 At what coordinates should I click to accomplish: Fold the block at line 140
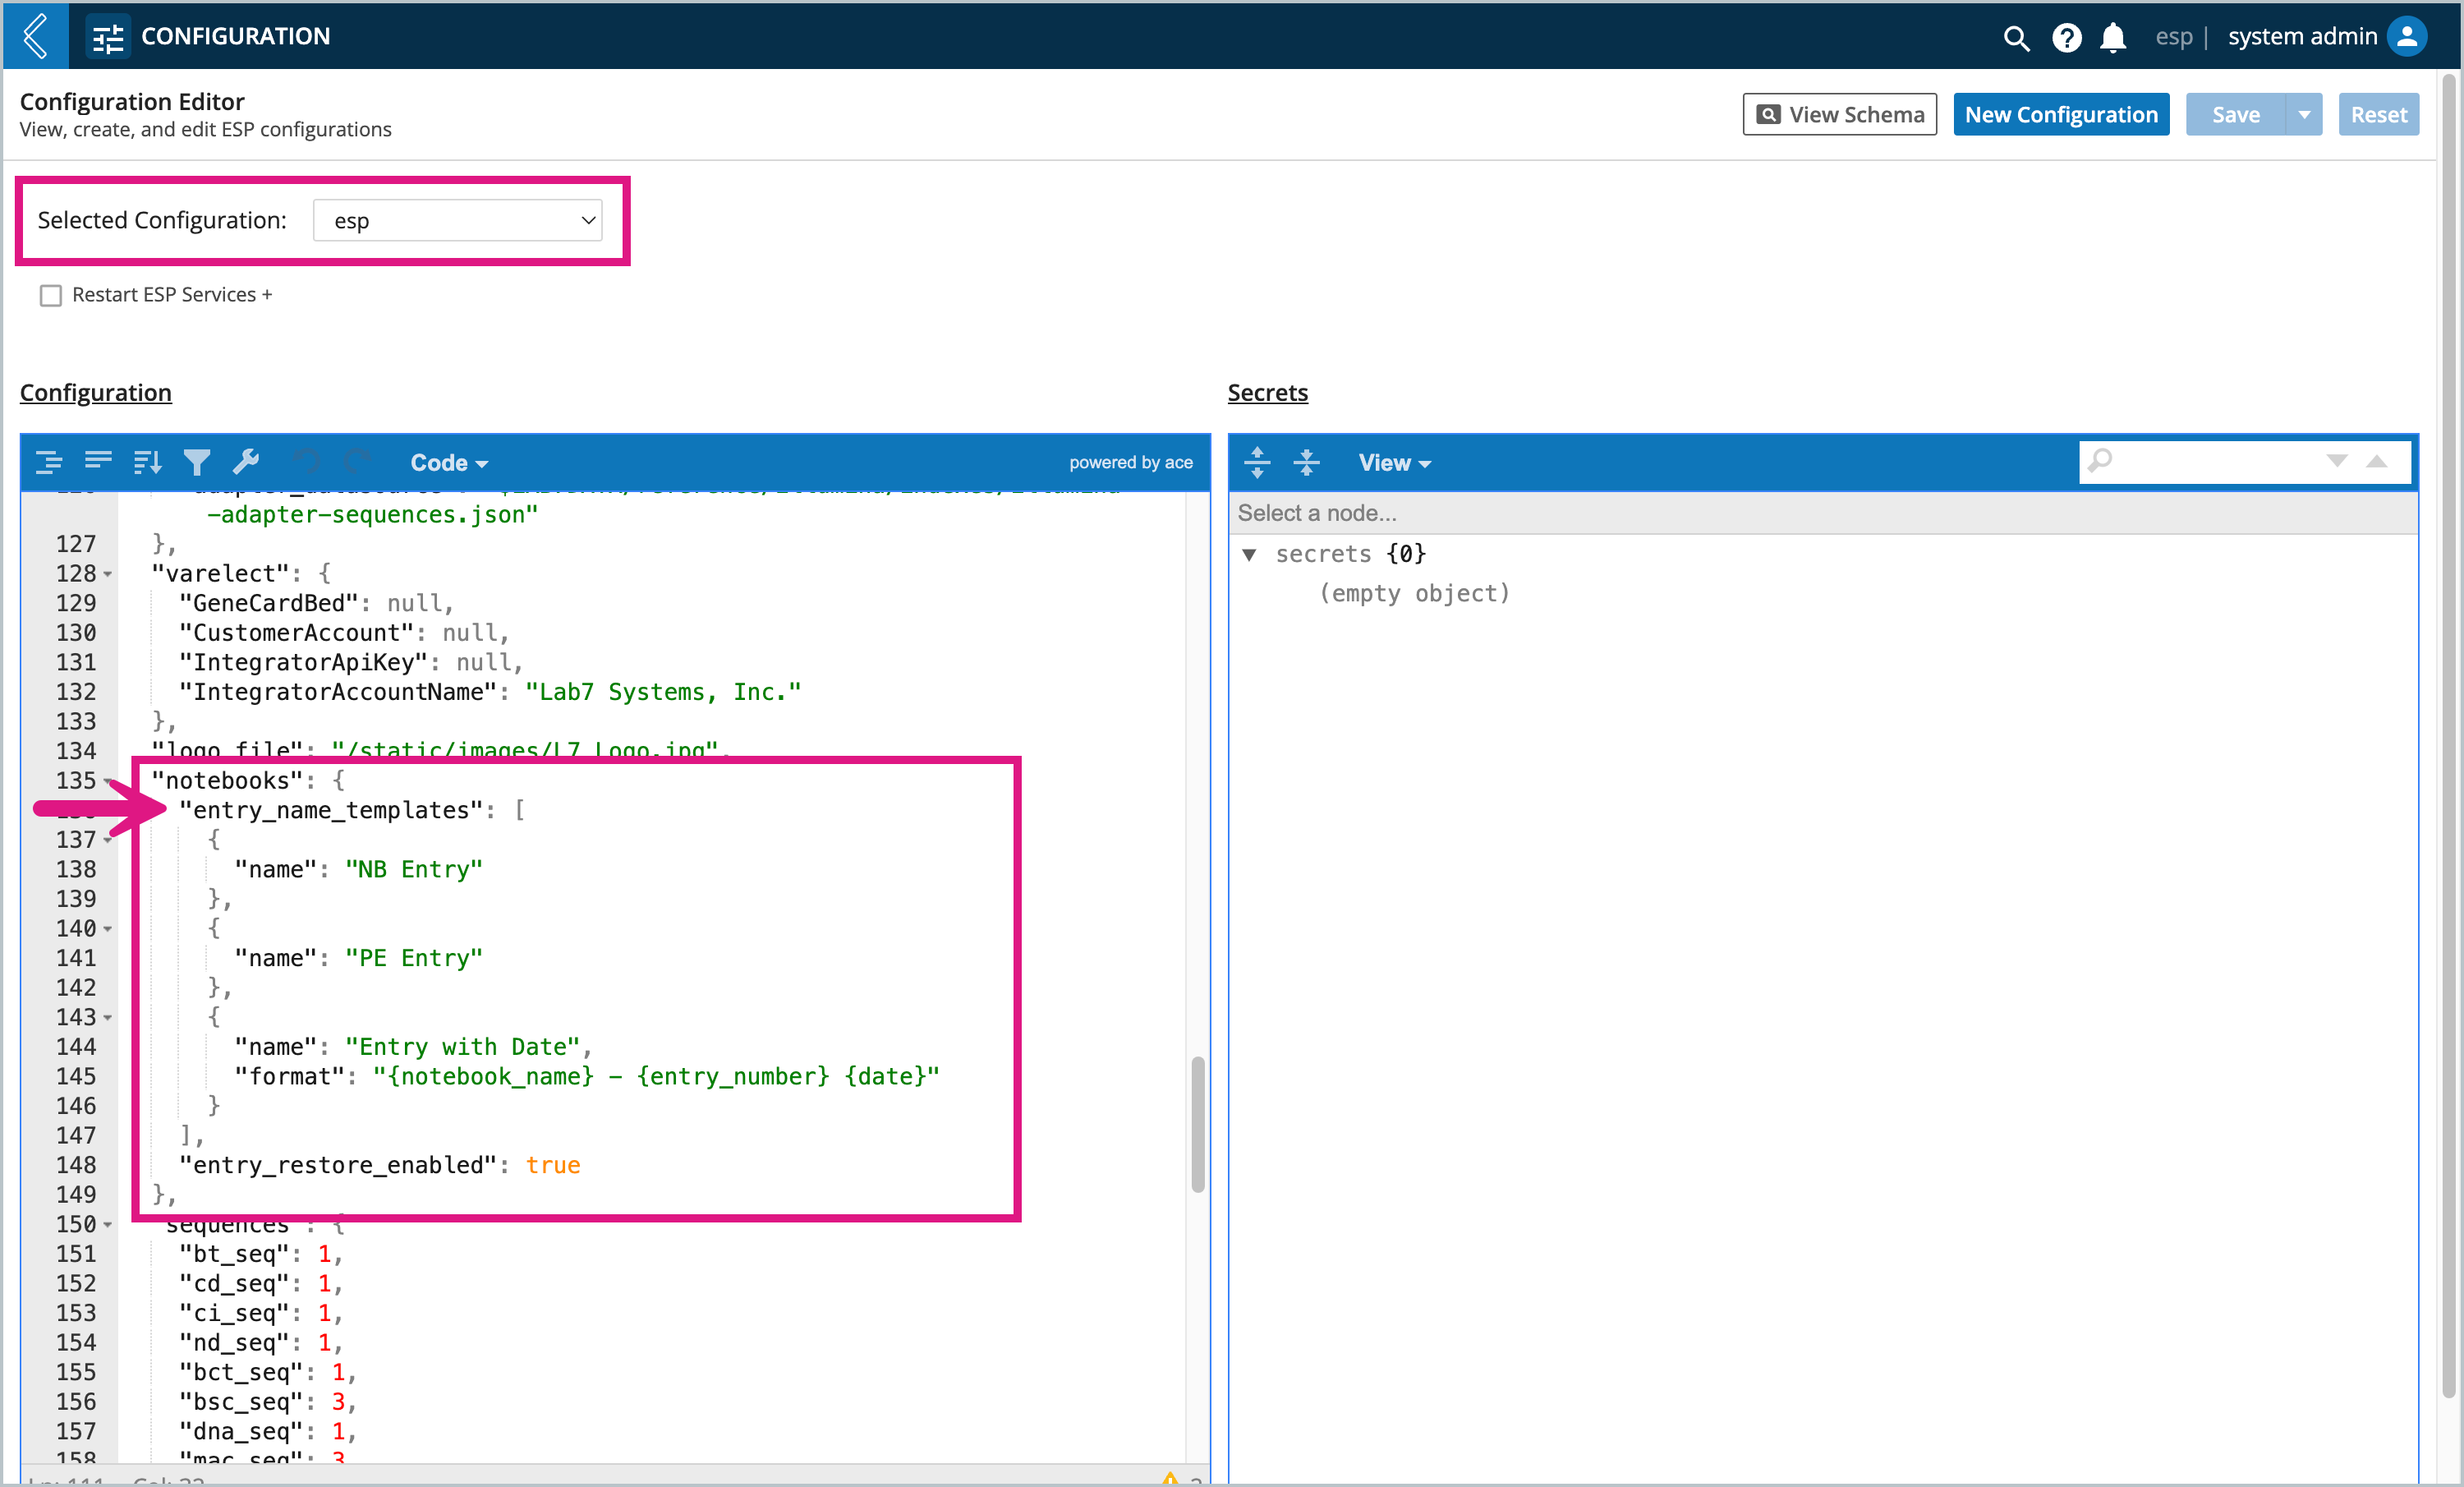108,929
